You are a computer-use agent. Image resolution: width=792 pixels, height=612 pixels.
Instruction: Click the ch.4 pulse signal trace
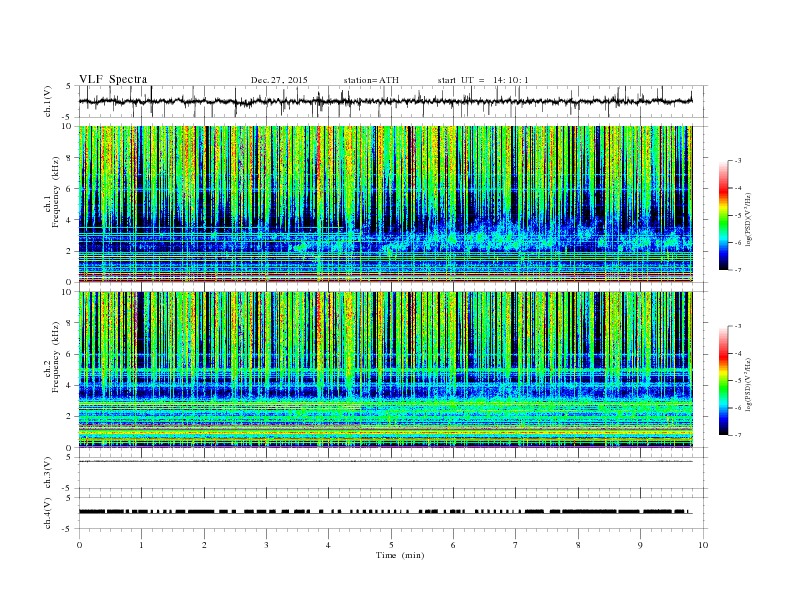click(385, 512)
